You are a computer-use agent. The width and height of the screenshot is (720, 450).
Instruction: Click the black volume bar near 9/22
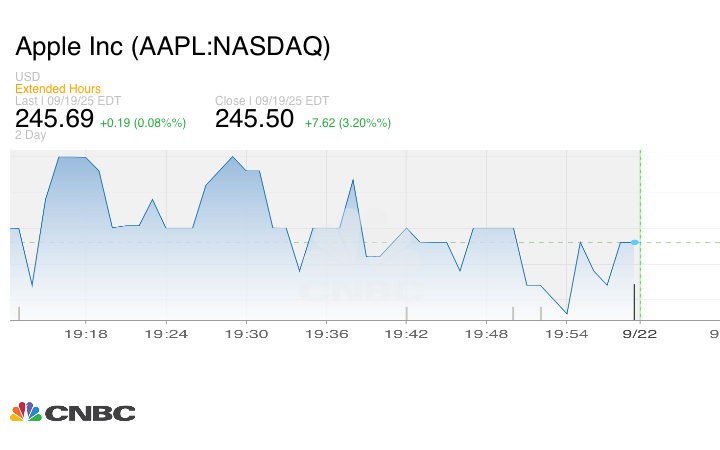pos(634,301)
